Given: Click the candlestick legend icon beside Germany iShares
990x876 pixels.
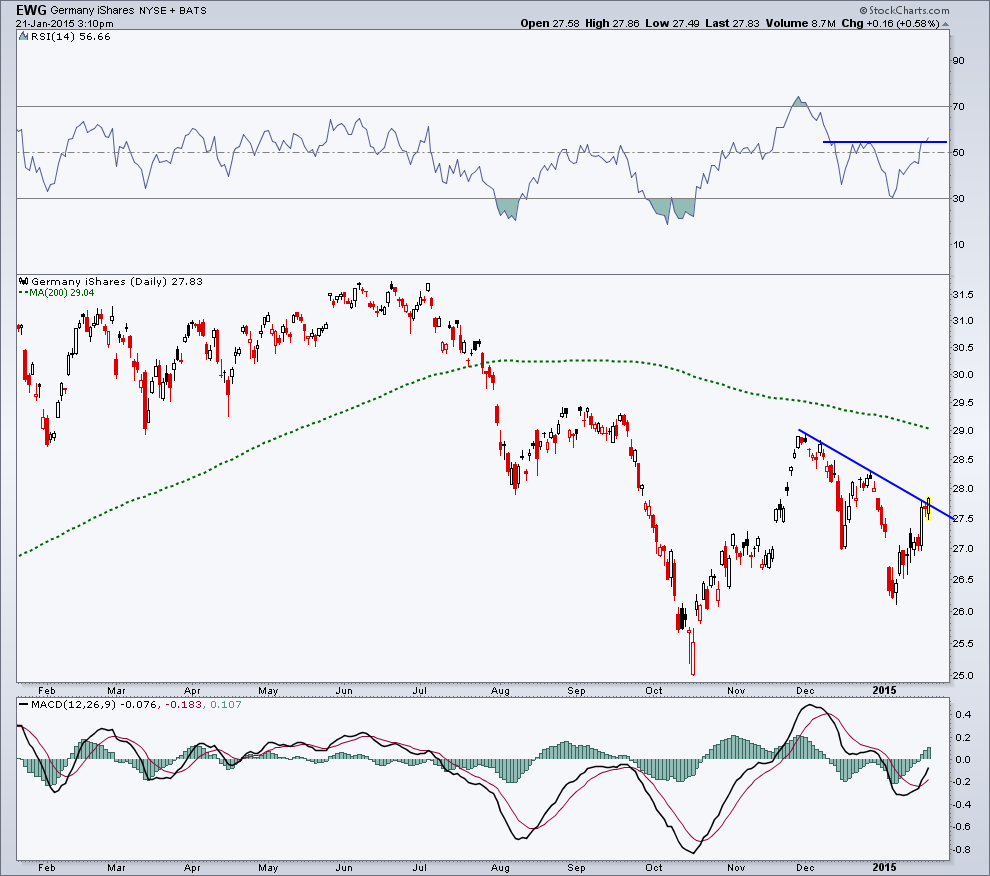Looking at the screenshot, I should tap(24, 282).
